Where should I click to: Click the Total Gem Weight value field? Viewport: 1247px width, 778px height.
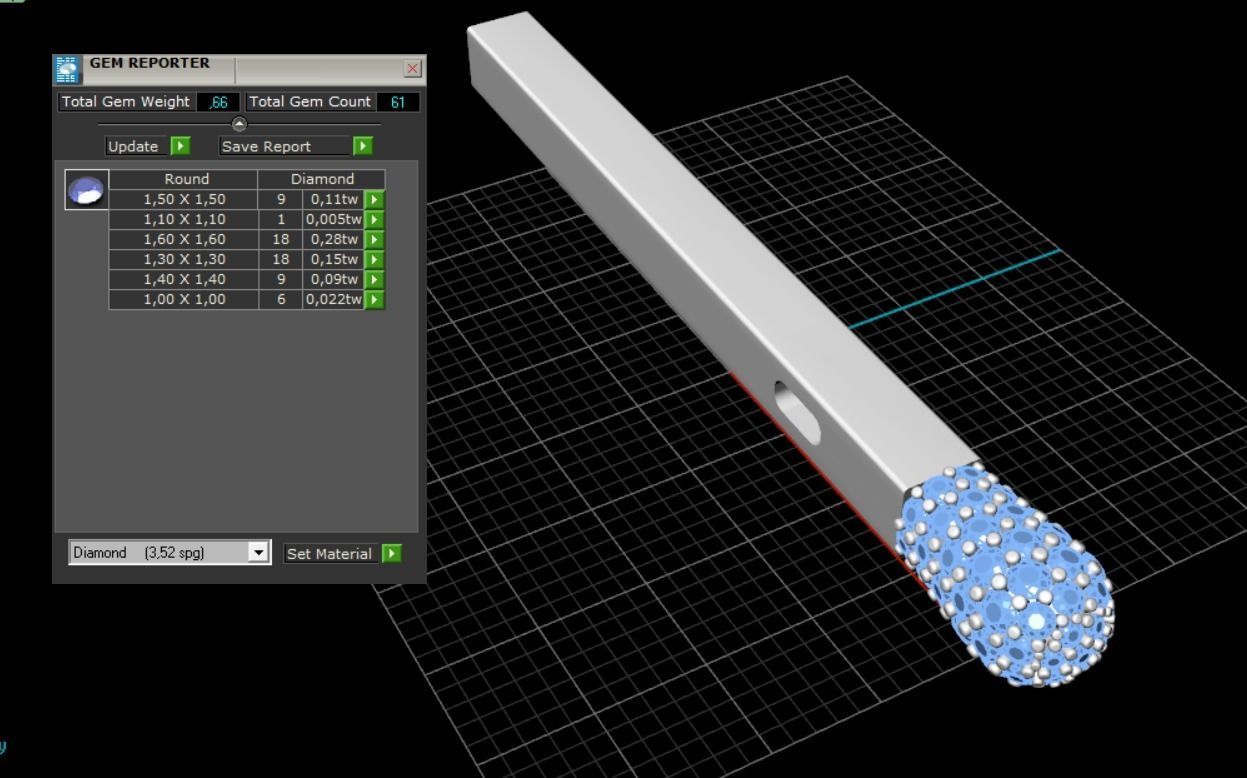pos(218,102)
